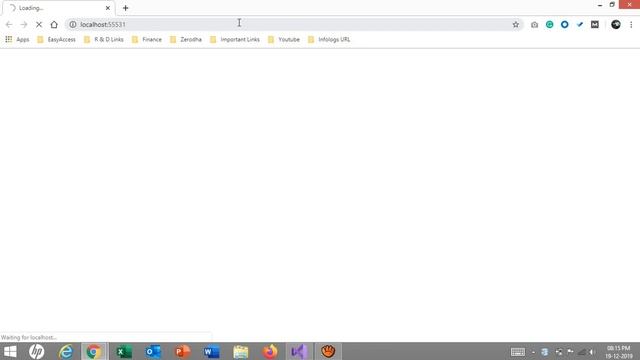
Task: Open Chrome's three-dot menu
Action: 631,24
